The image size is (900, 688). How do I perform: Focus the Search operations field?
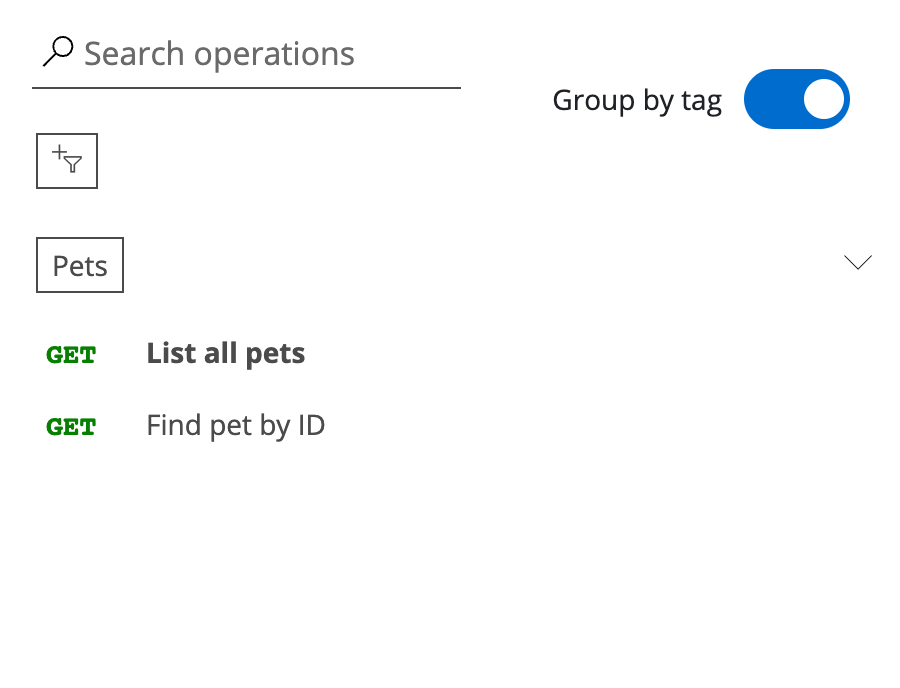click(x=247, y=54)
